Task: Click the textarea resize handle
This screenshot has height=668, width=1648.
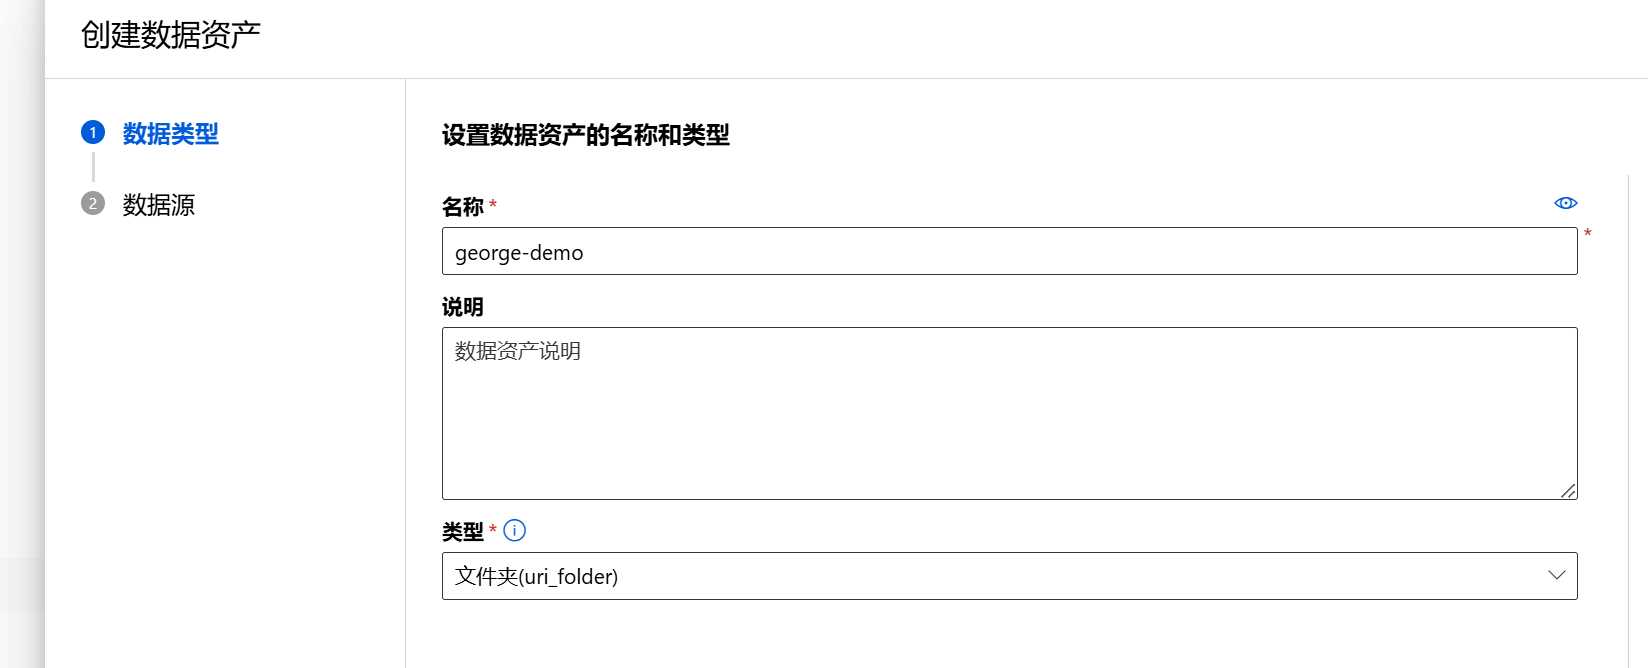Action: coord(1570,491)
